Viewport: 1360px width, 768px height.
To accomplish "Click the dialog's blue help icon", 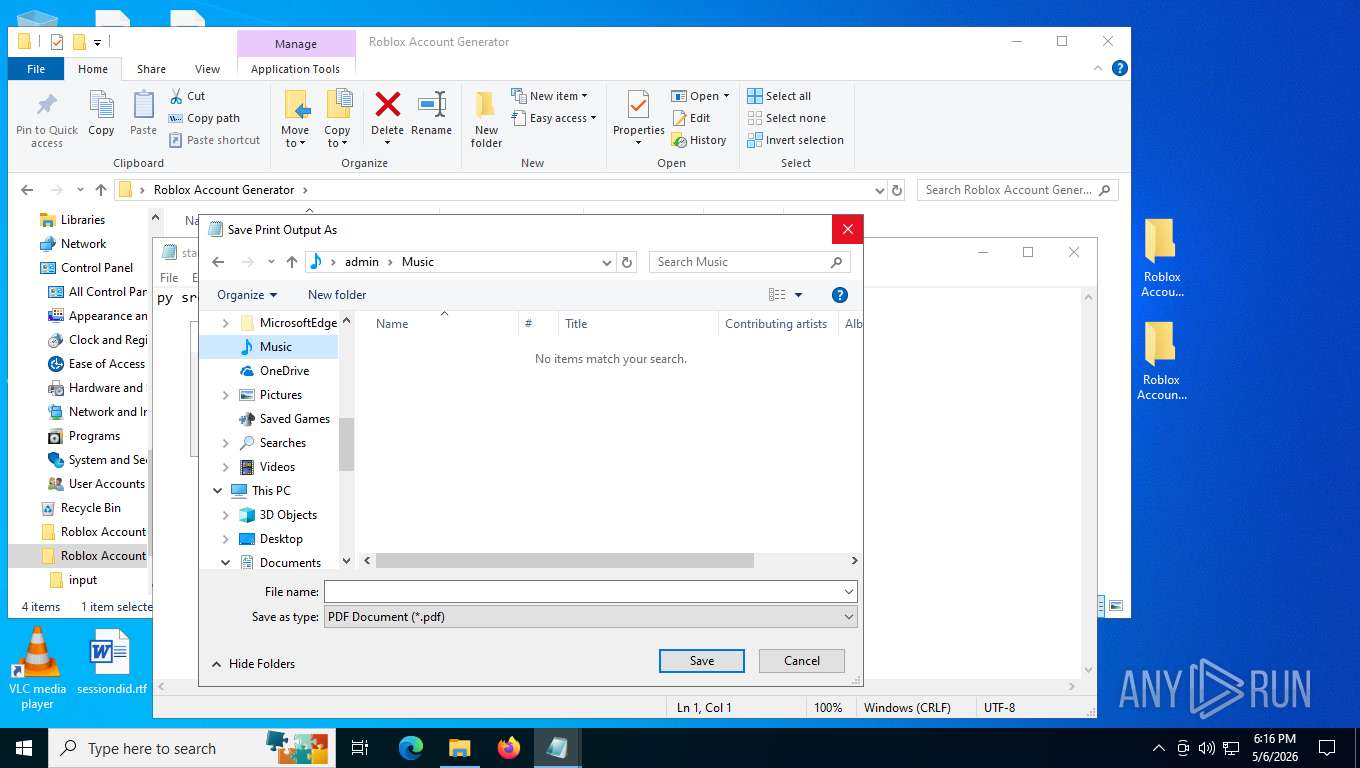I will (840, 295).
